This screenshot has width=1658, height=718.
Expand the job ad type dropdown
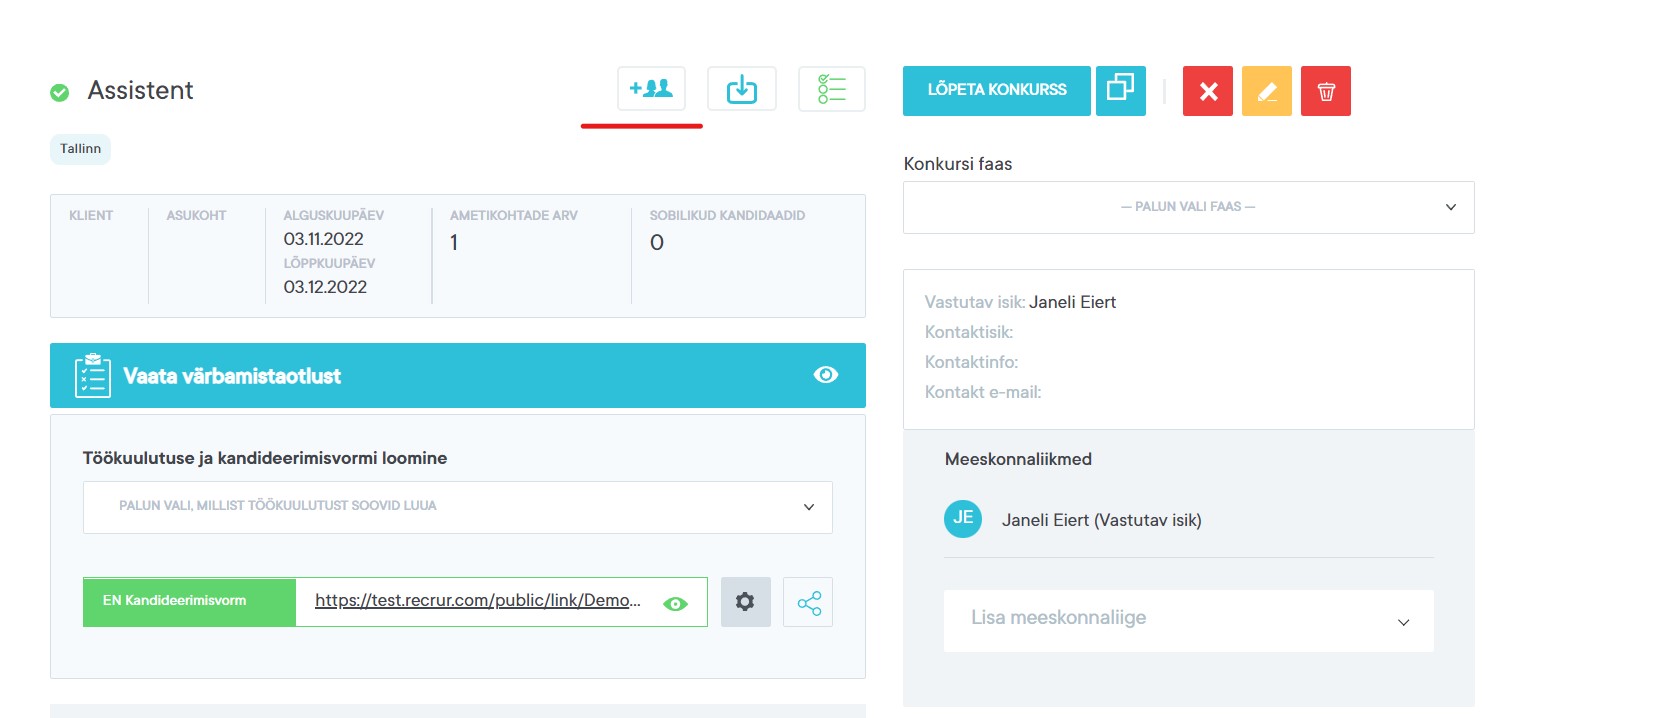click(x=457, y=507)
